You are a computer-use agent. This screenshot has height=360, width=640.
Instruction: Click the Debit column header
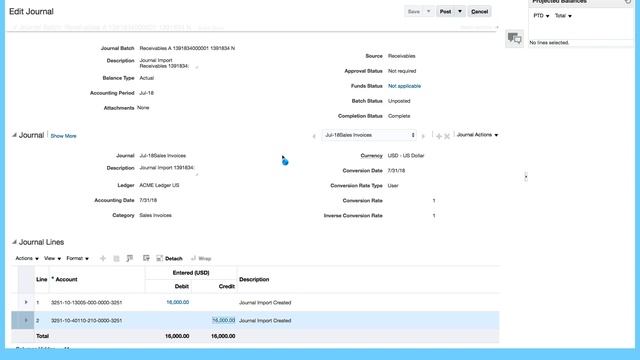point(182,287)
